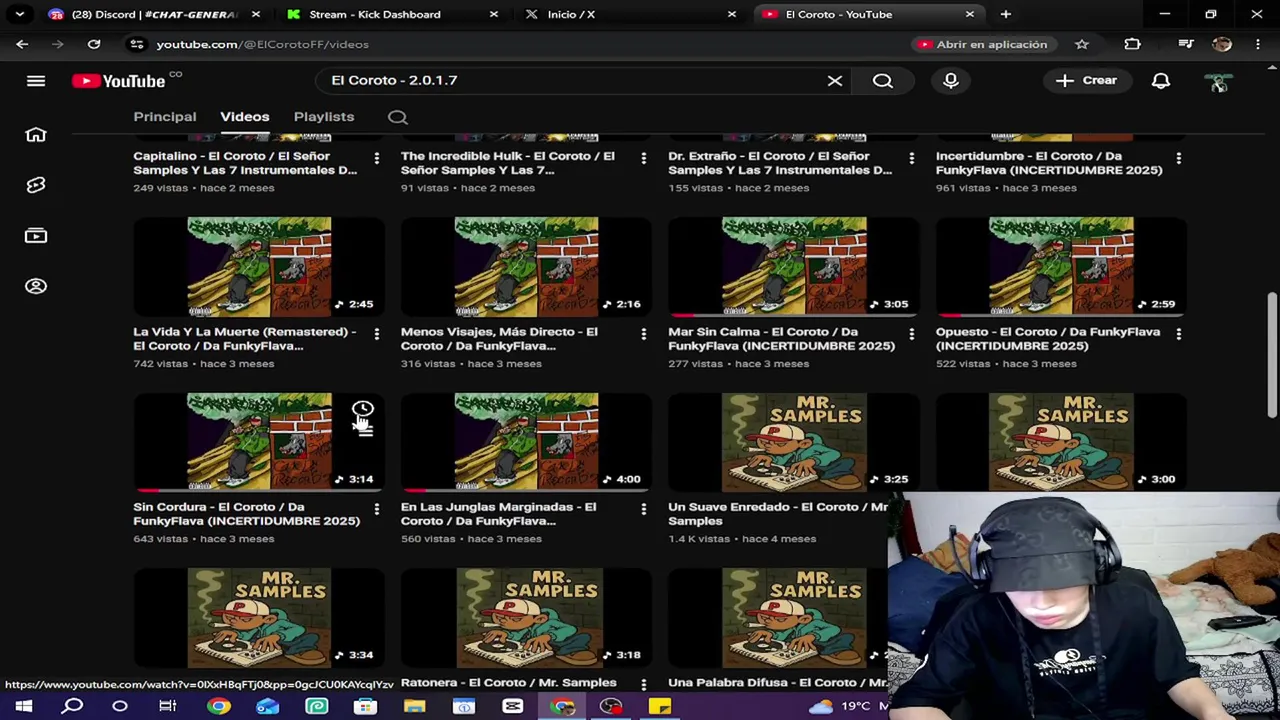1280x720 pixels.
Task: Switch to the Discord browser tab
Action: tap(155, 14)
